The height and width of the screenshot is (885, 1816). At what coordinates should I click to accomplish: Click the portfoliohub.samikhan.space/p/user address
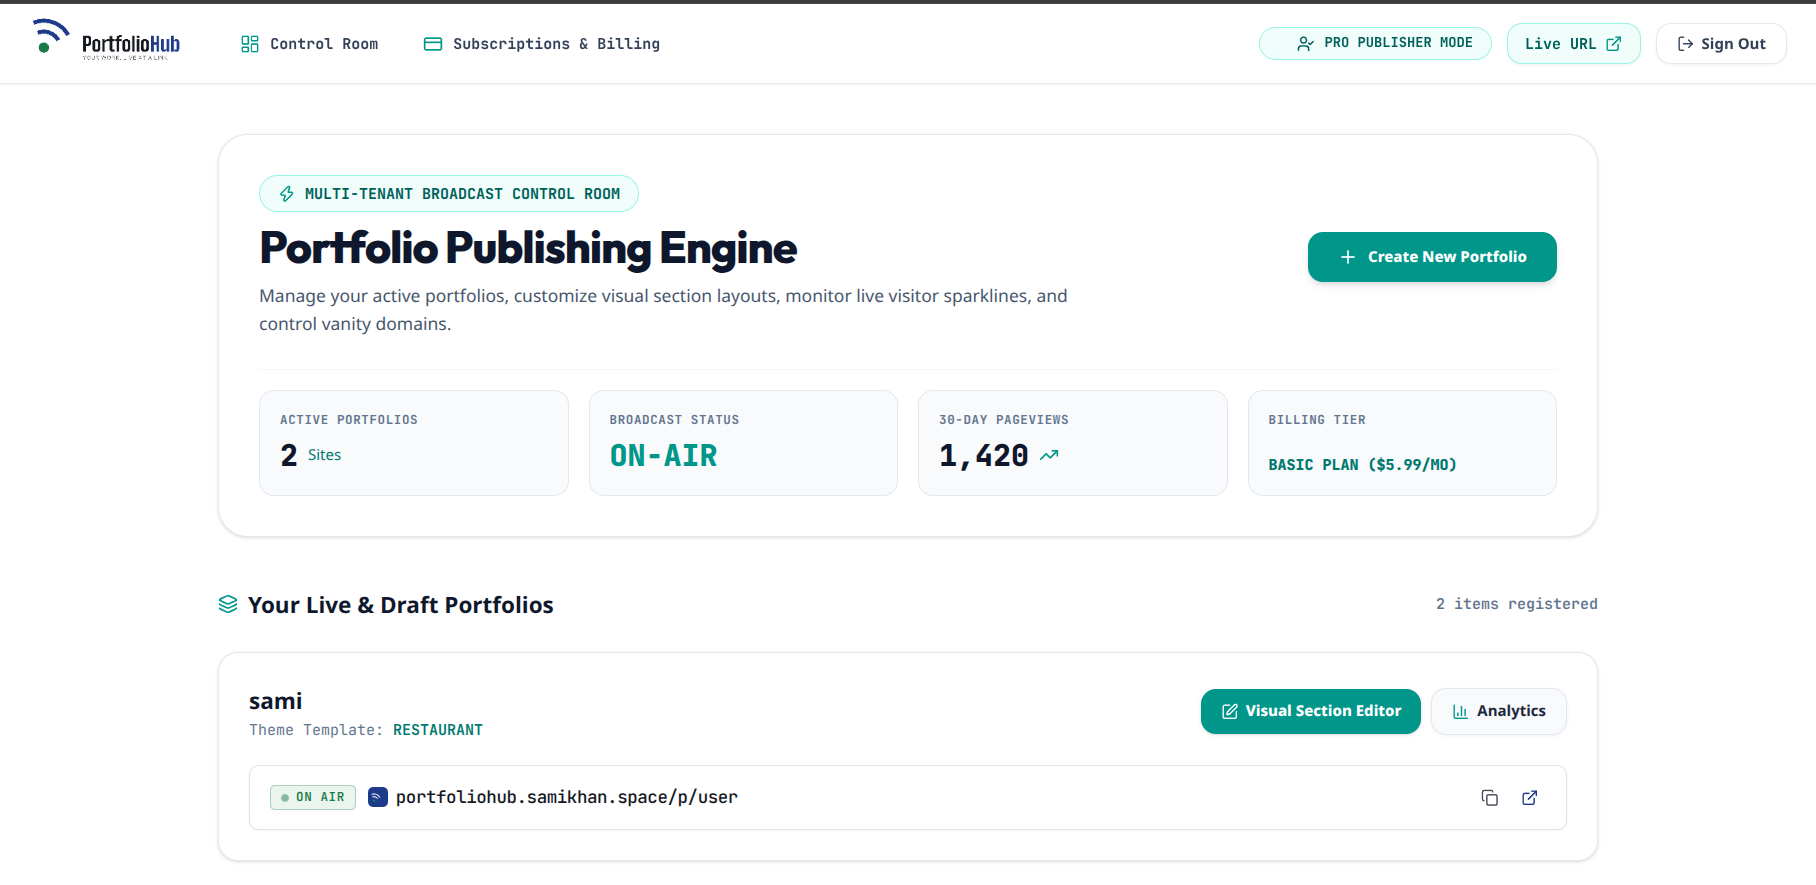(567, 797)
